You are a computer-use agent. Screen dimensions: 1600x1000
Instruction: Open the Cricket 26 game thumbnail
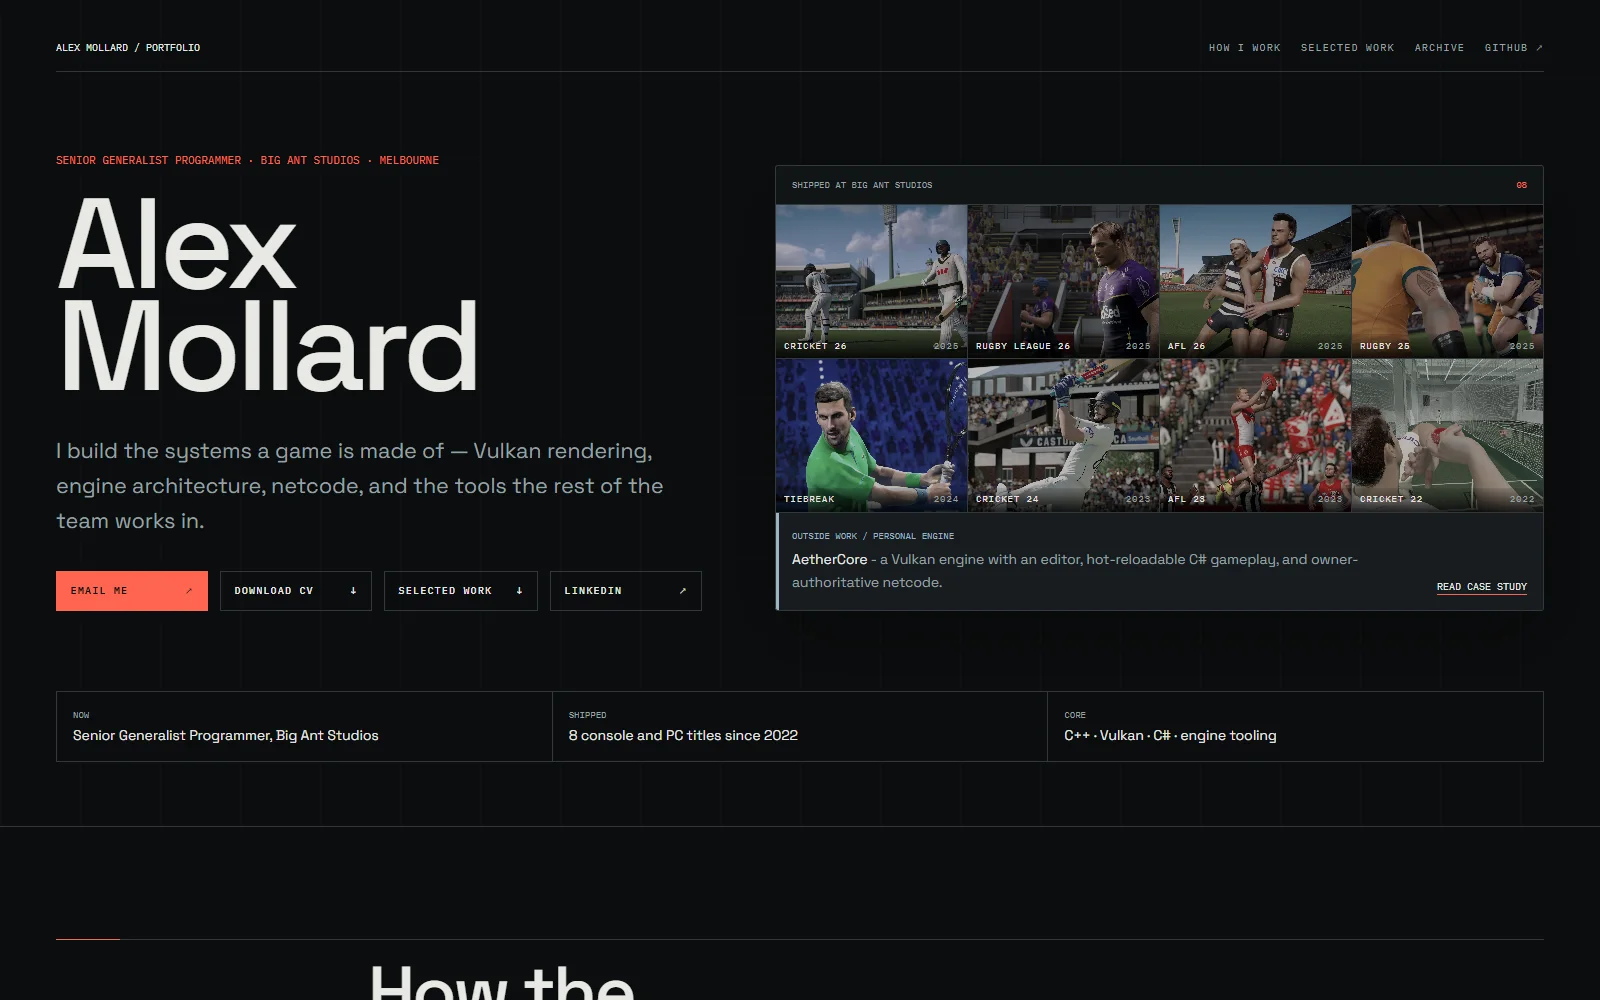[x=871, y=281]
